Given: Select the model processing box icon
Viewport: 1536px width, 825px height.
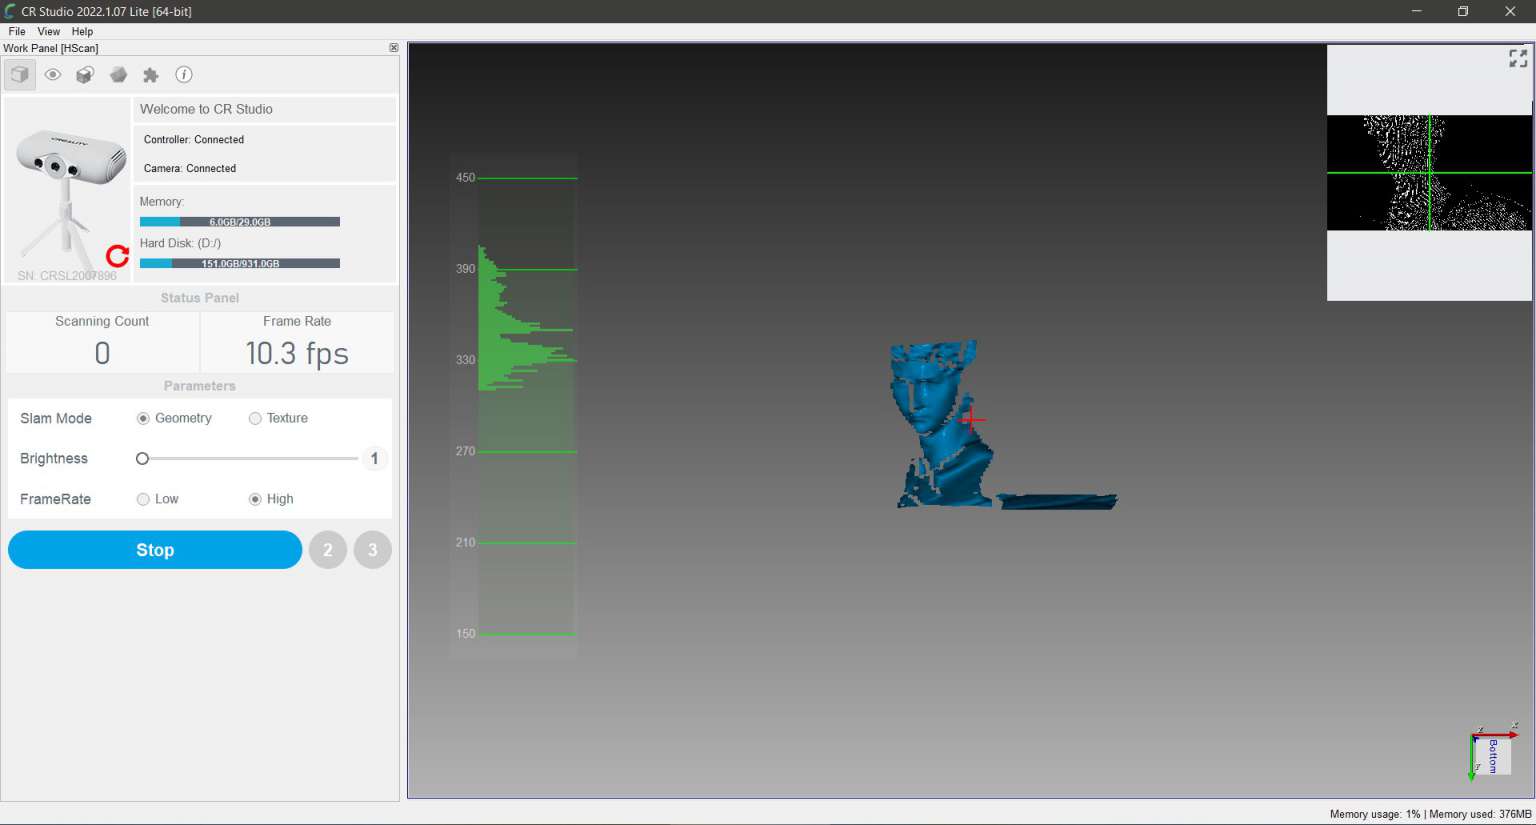Looking at the screenshot, I should 85,74.
